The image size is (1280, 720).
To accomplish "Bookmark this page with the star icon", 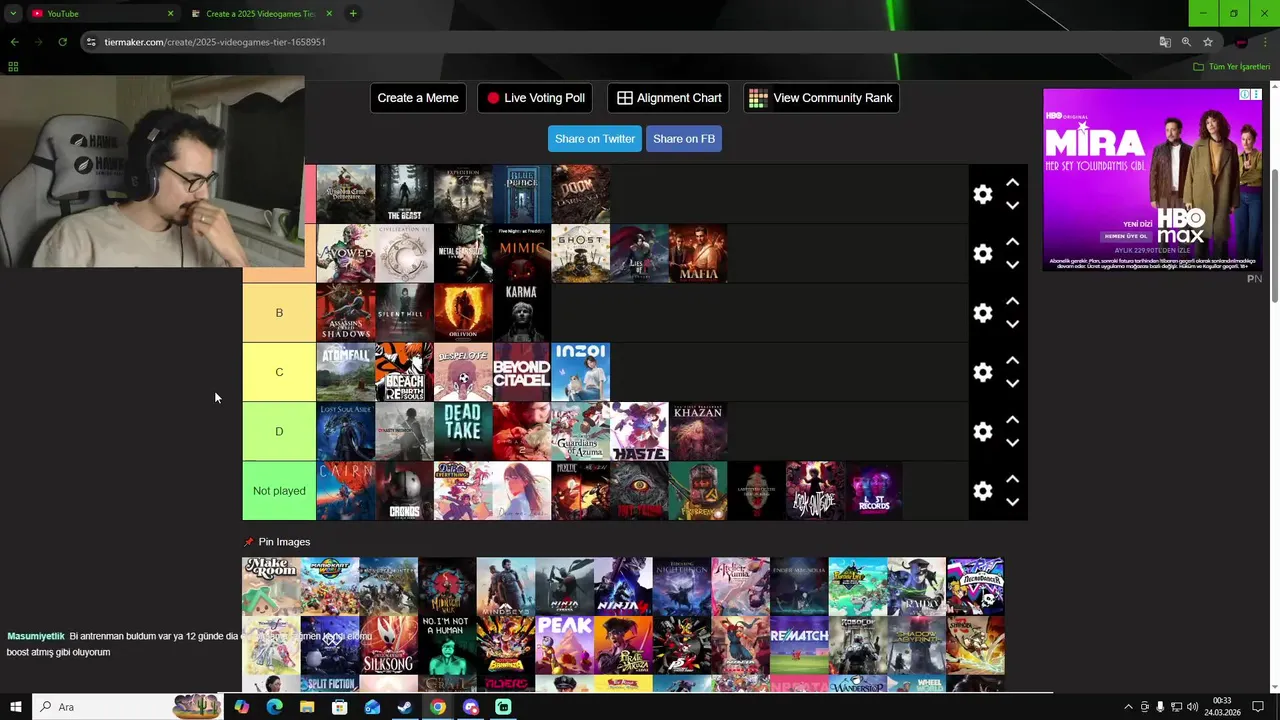I will [x=1208, y=42].
